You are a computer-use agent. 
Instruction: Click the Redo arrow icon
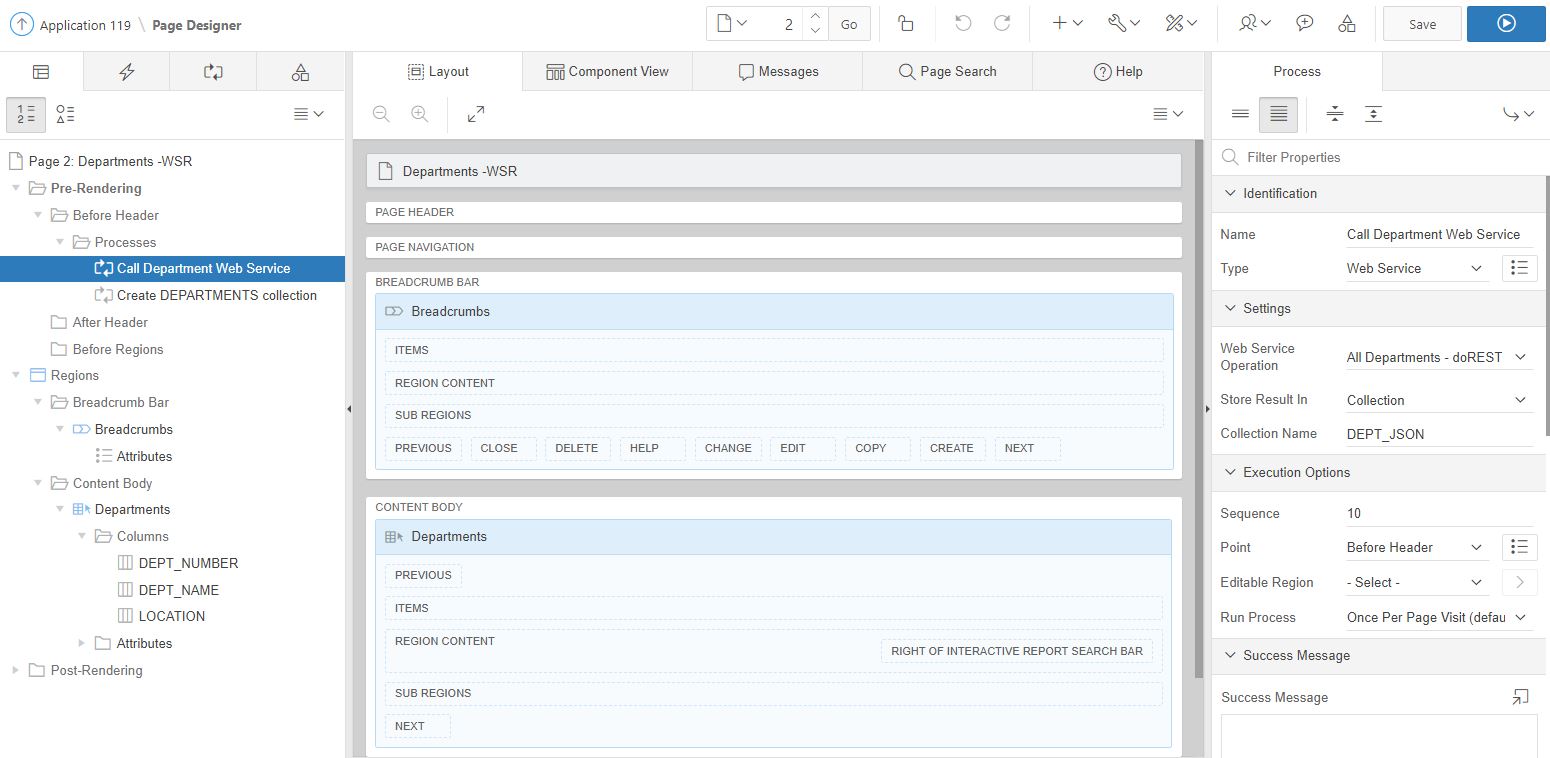[1002, 24]
